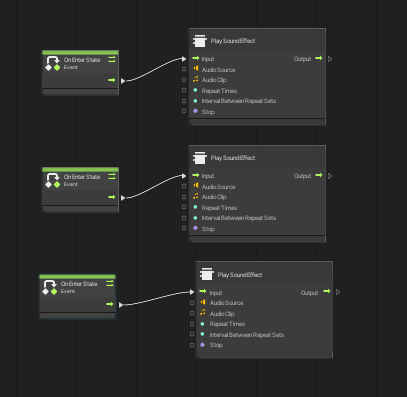Click Output port triangle on top Play Sound Effect
407x397 pixels.
tap(330, 59)
